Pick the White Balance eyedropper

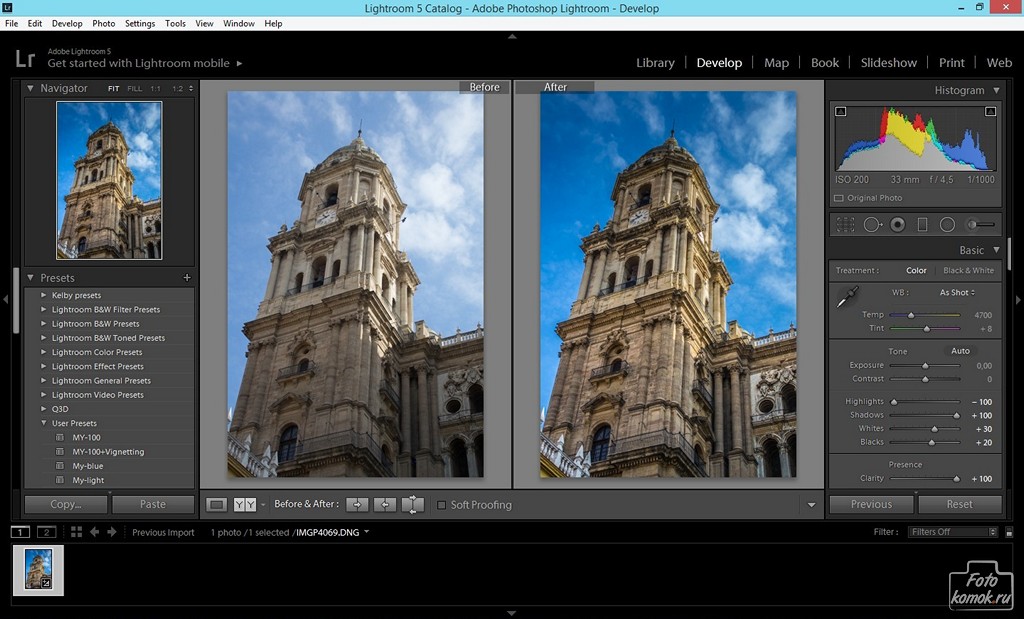[x=847, y=297]
